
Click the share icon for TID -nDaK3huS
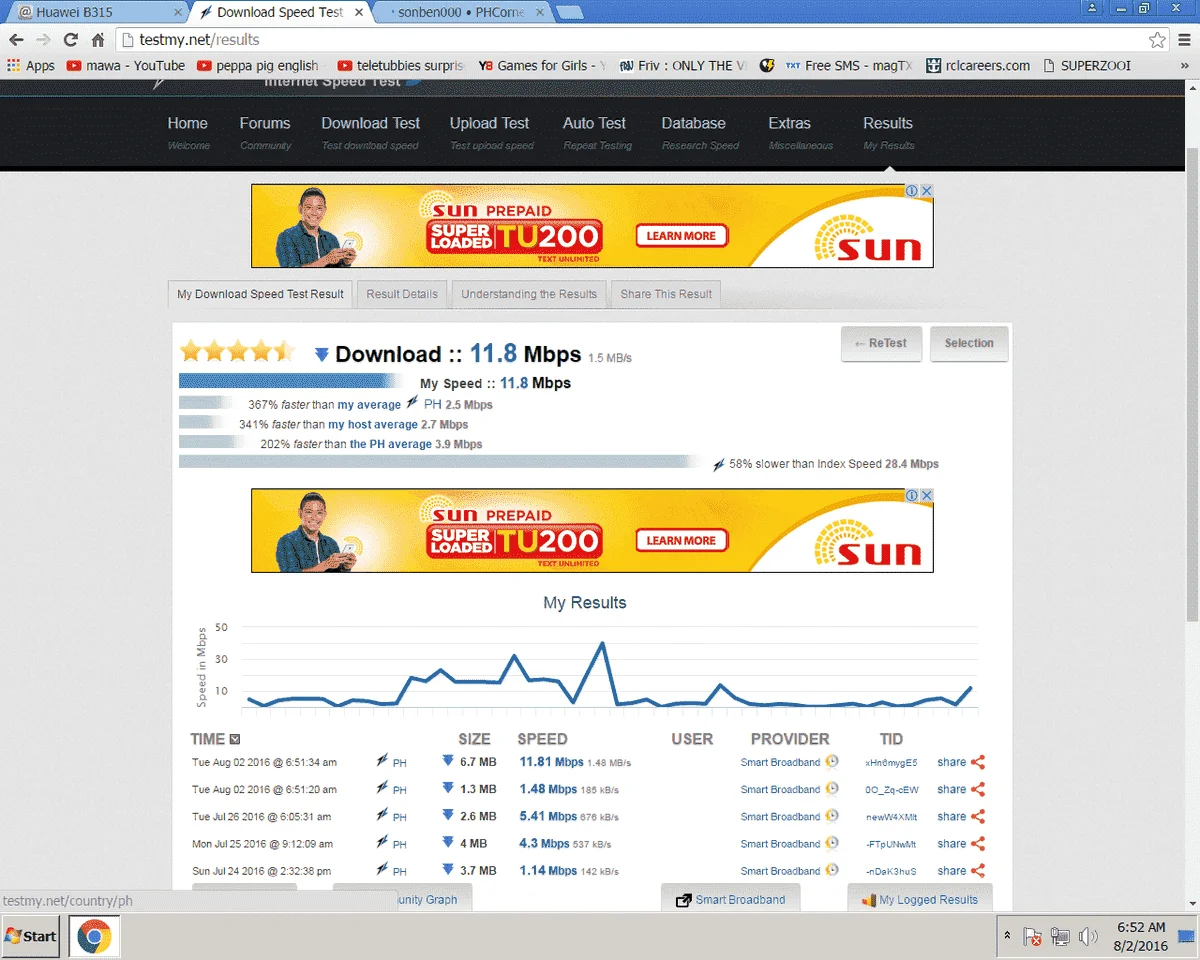coord(978,870)
